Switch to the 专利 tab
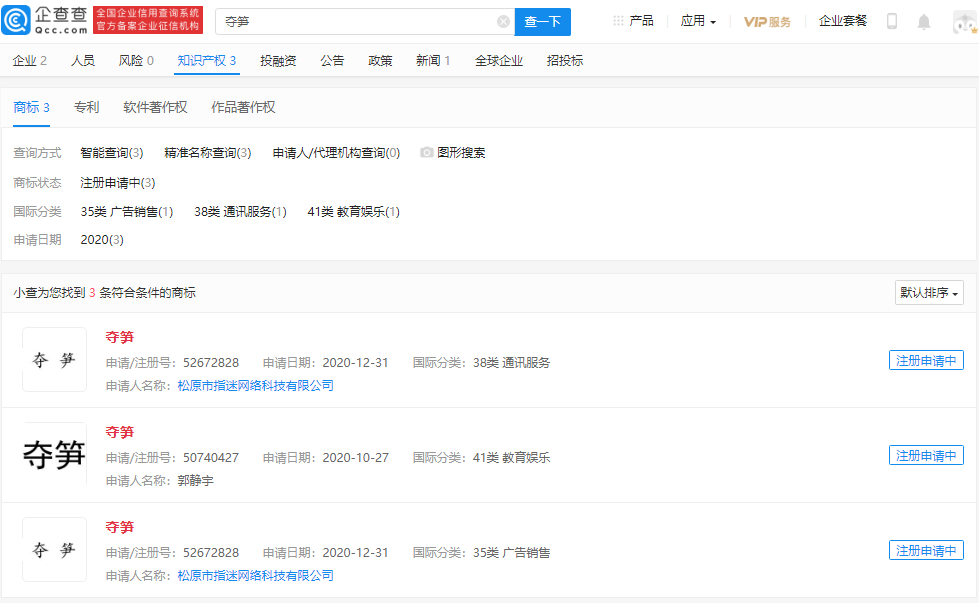Viewport: 979px width, 603px height. pos(86,107)
